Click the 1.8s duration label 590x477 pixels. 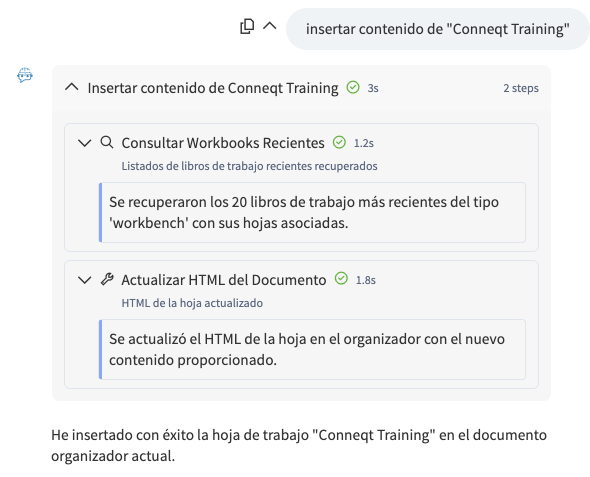pyautogui.click(x=366, y=280)
